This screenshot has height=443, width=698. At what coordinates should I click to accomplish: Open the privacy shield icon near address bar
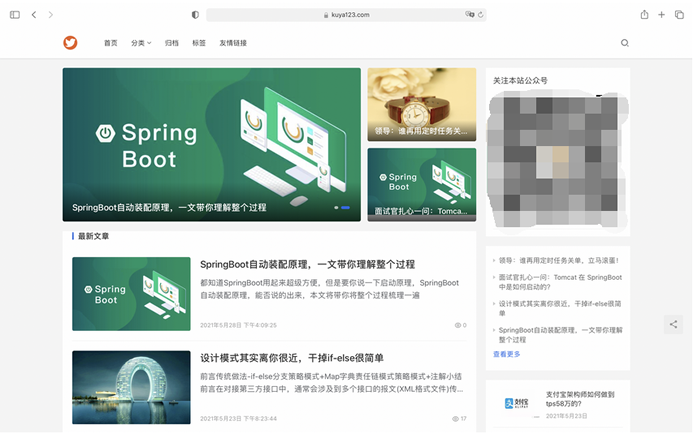195,15
